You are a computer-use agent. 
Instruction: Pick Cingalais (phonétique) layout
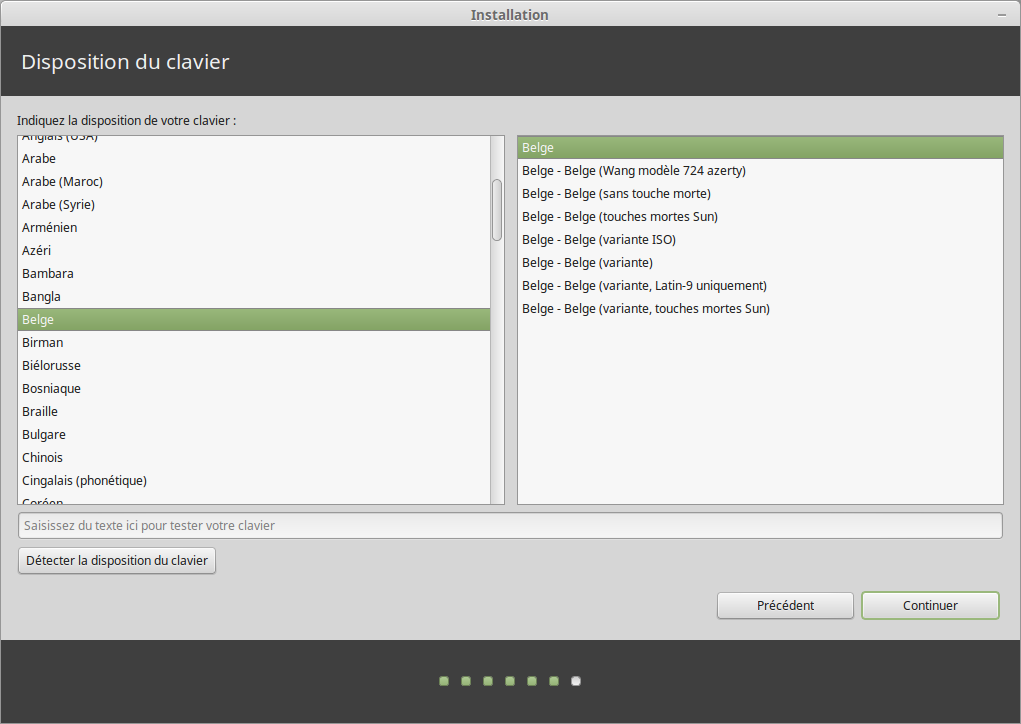pyautogui.click(x=84, y=481)
